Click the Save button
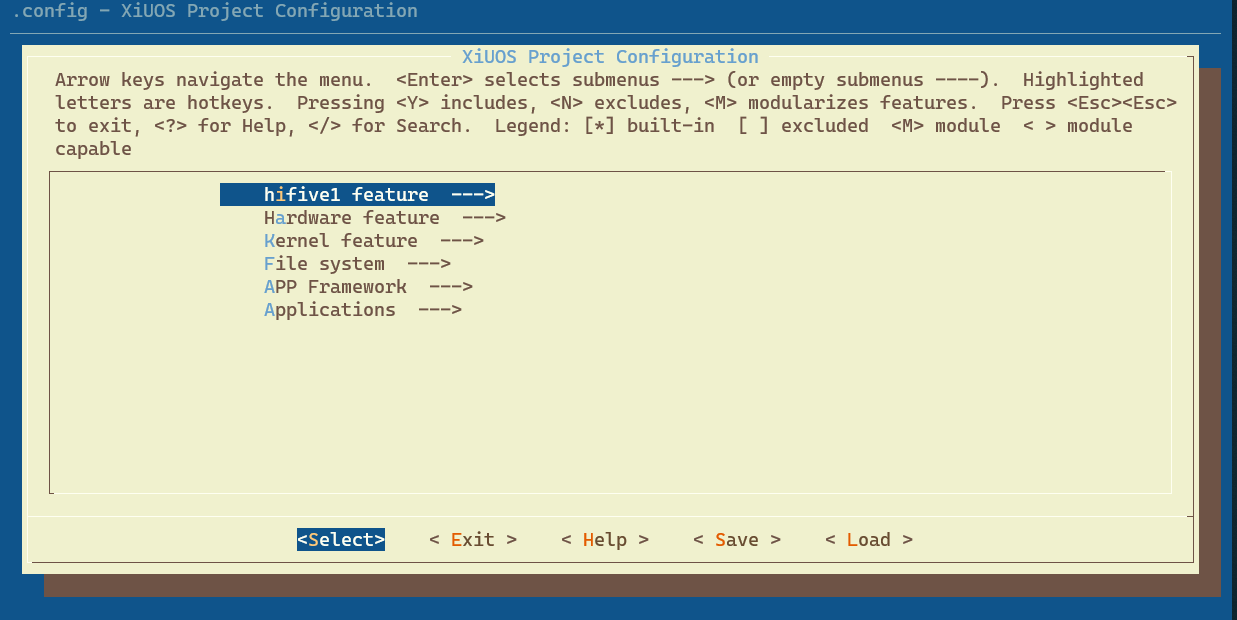 coord(737,540)
